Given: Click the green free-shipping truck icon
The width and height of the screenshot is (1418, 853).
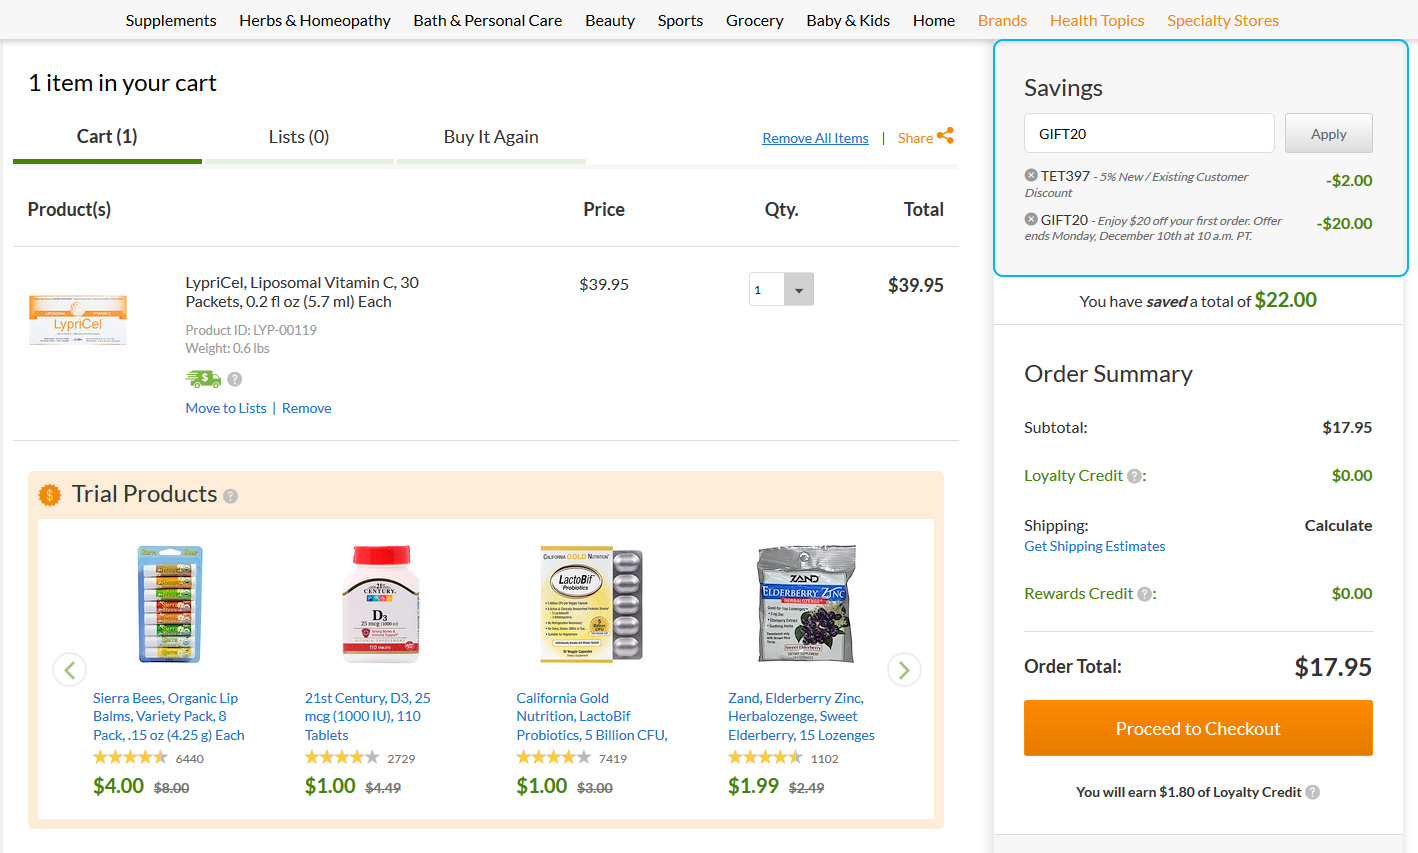Looking at the screenshot, I should pyautogui.click(x=203, y=379).
